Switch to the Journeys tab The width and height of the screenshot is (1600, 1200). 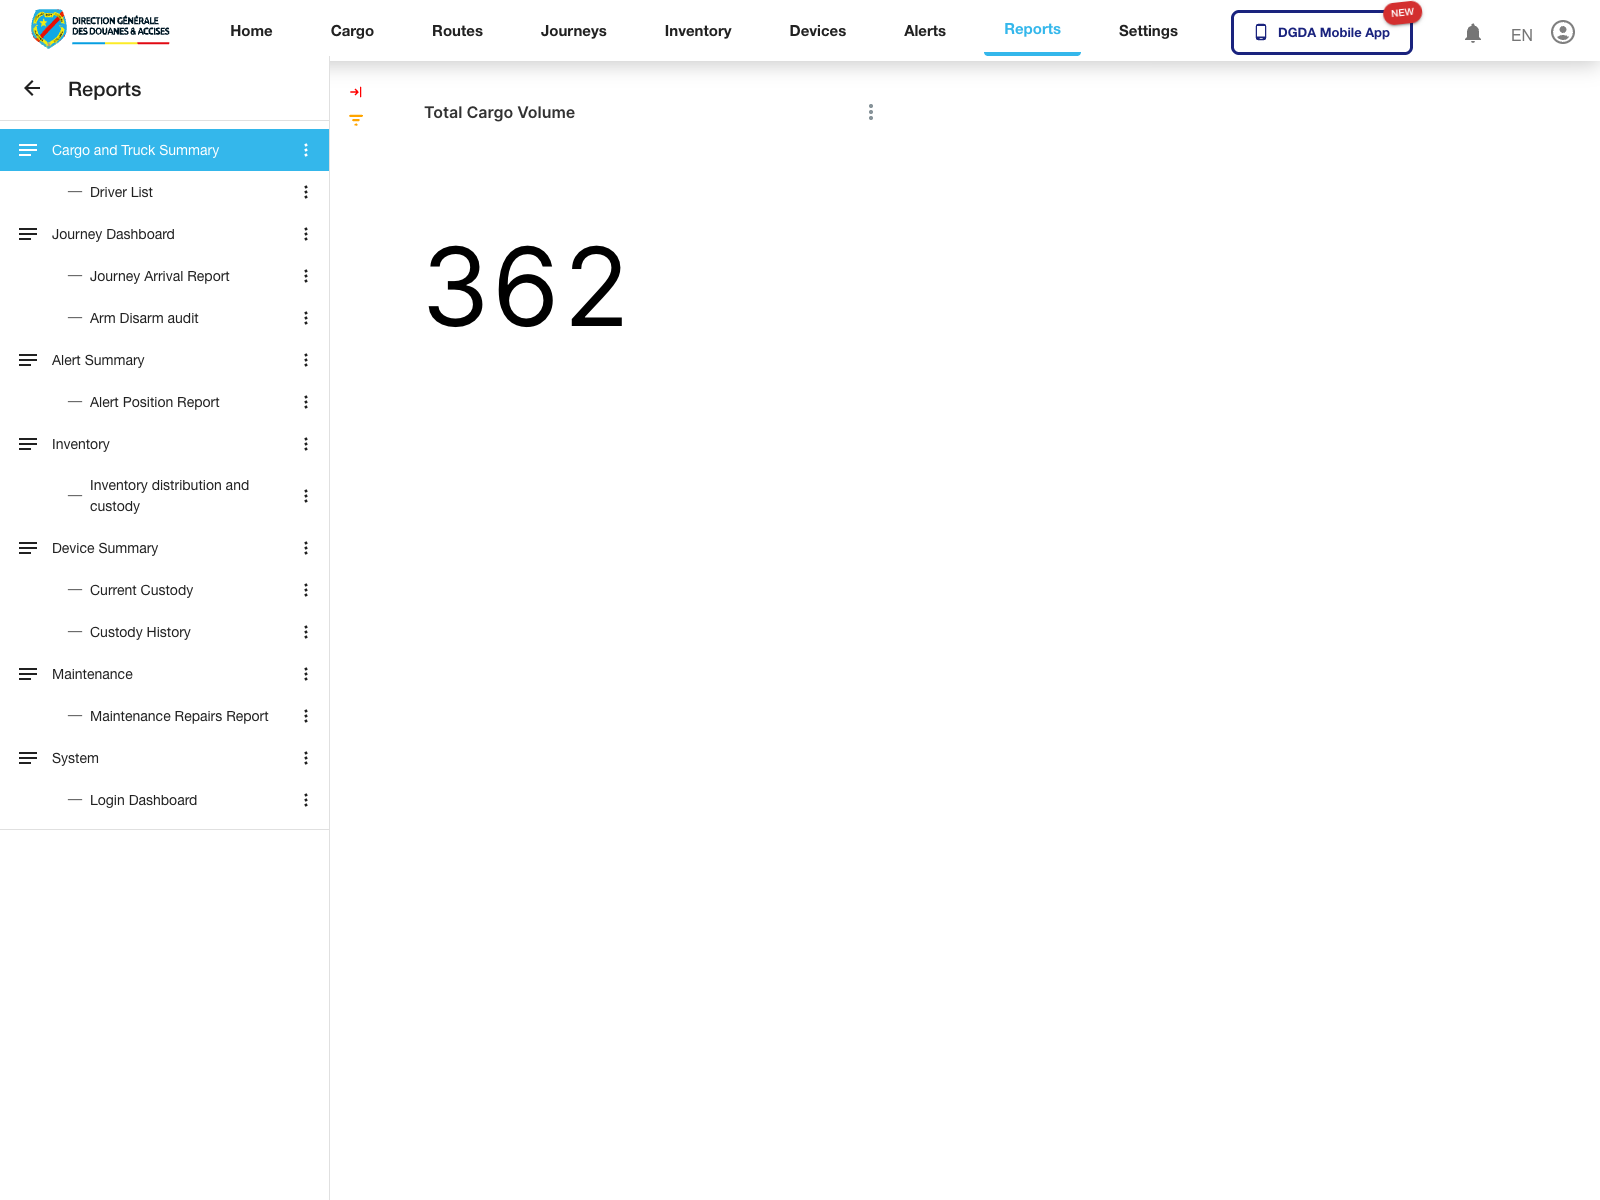573,31
